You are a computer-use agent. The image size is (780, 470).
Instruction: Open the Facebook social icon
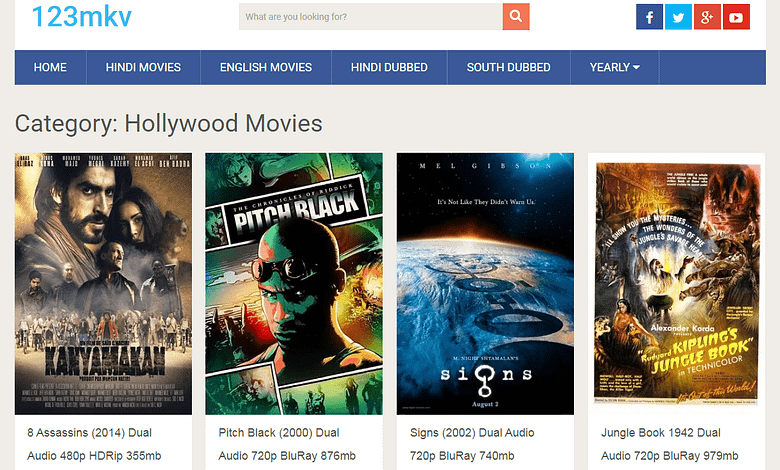649,17
